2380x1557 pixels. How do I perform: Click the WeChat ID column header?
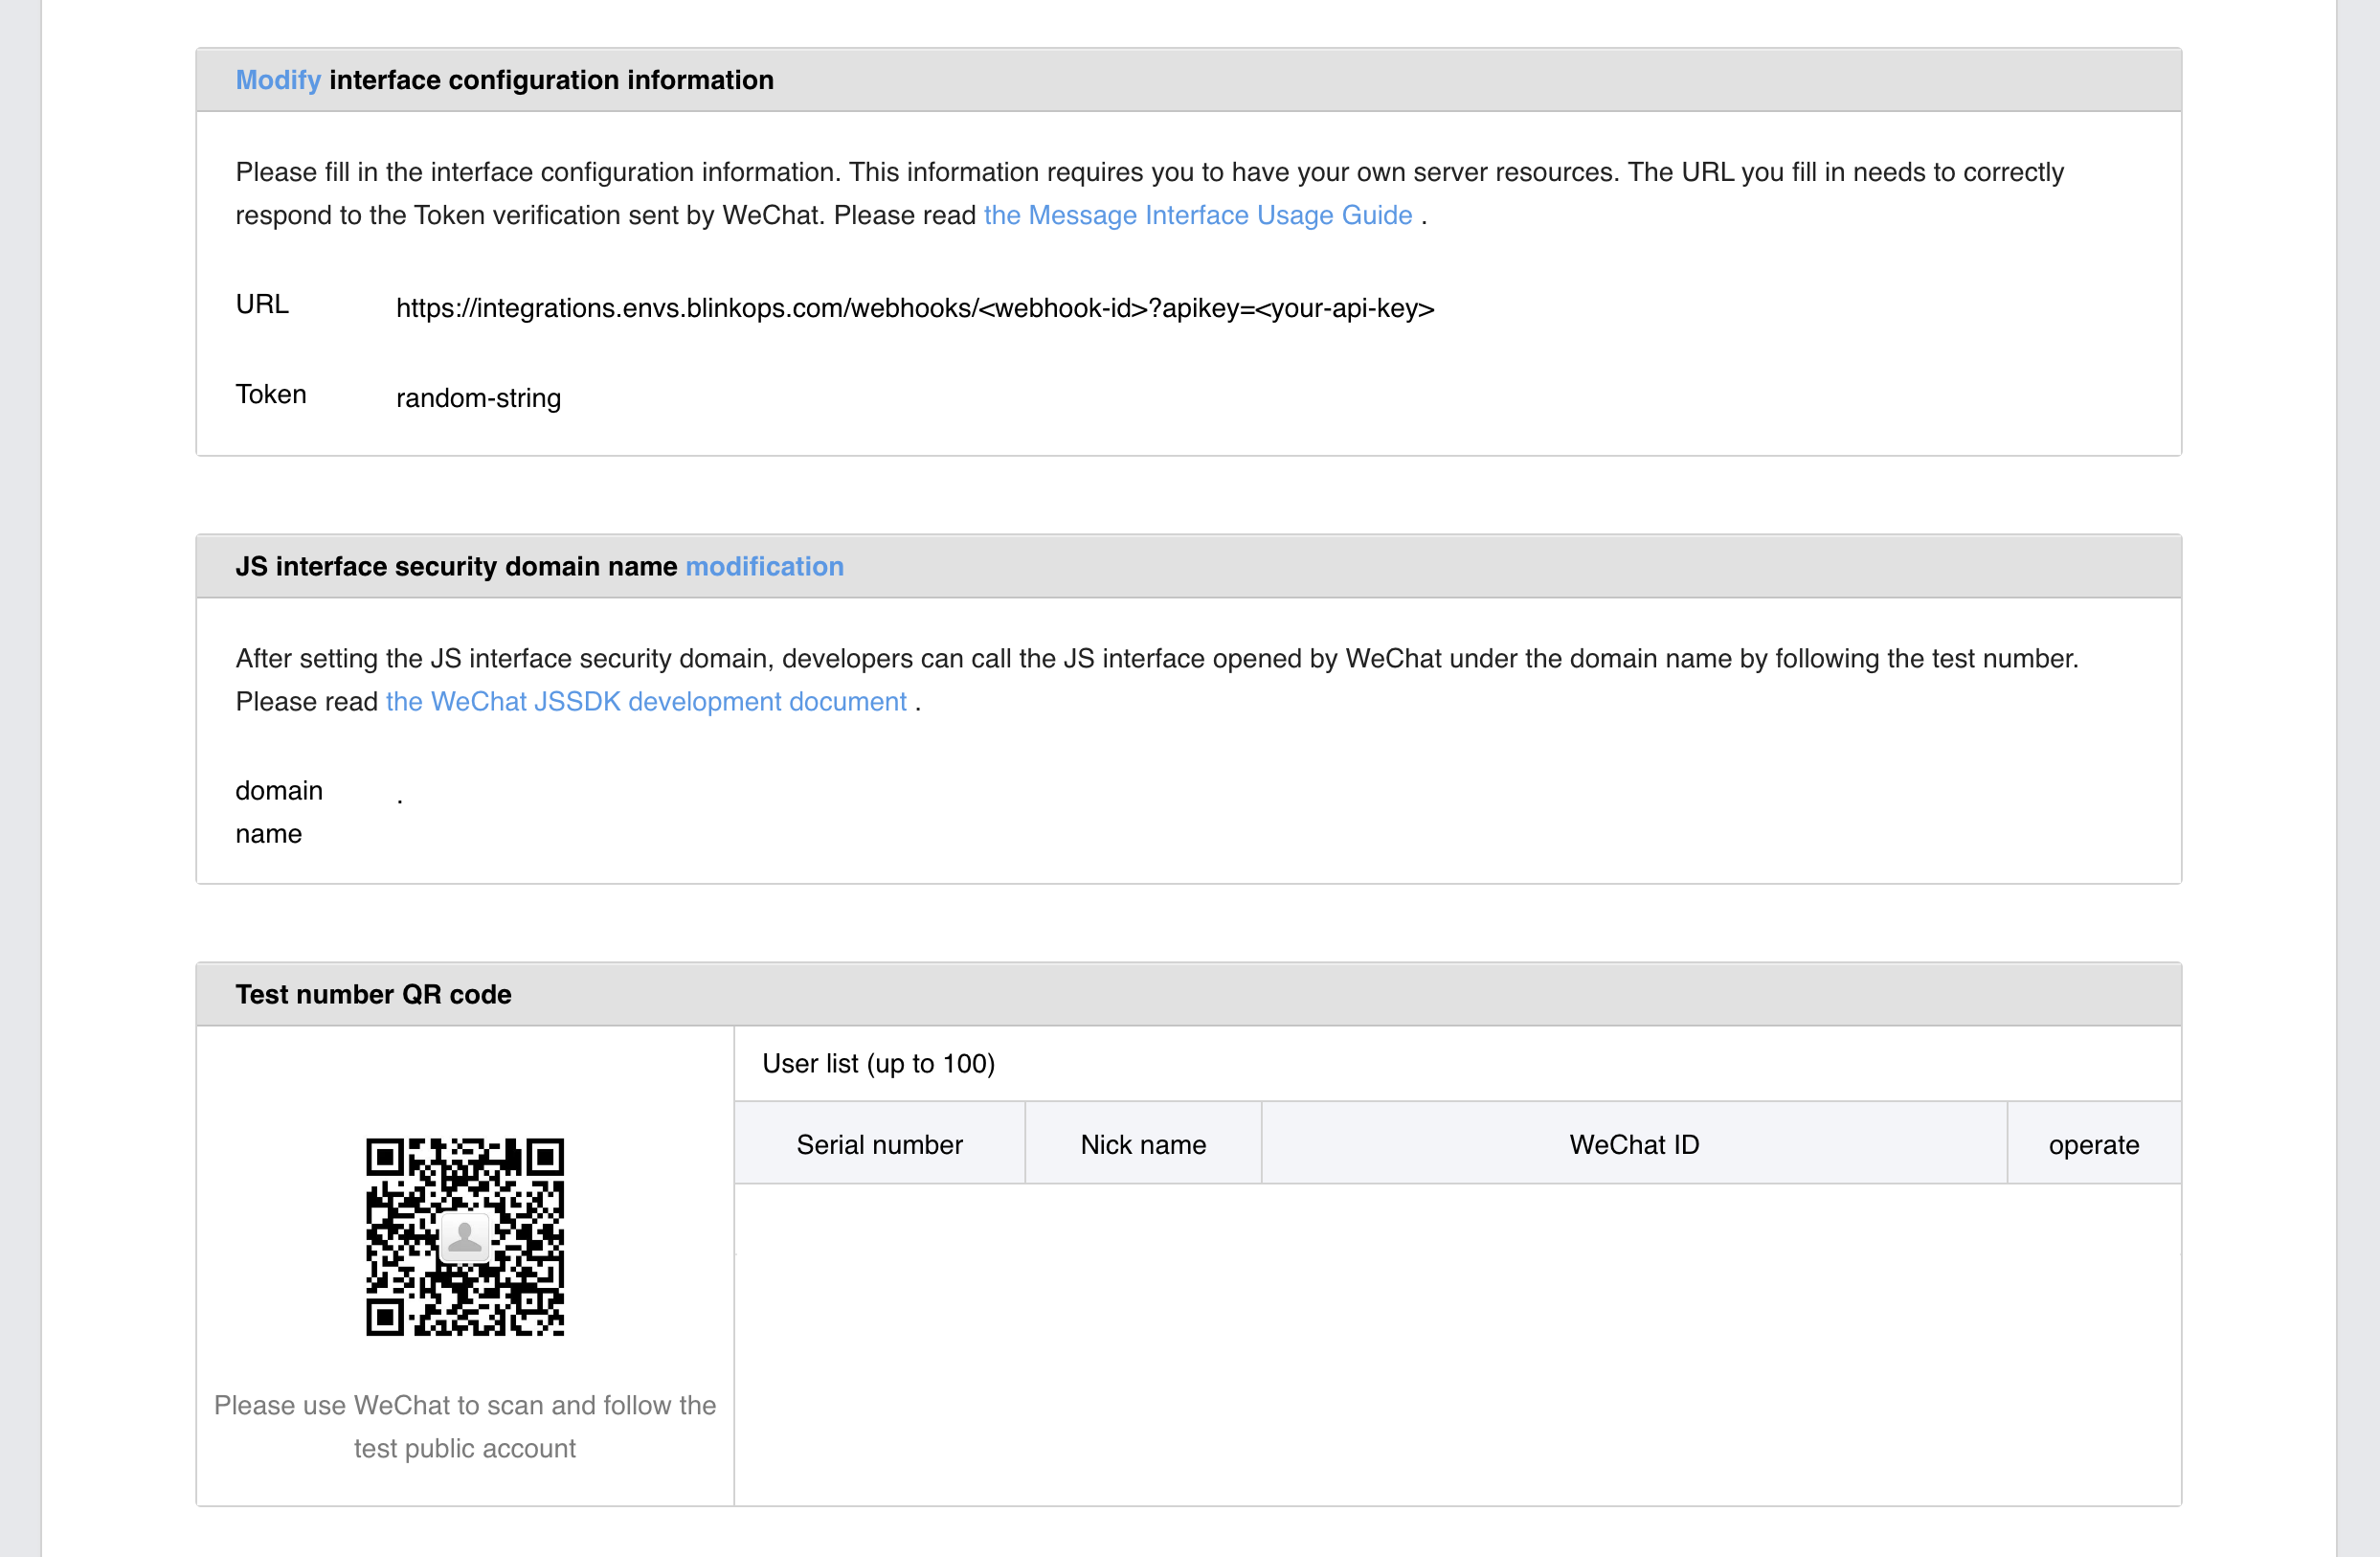pyautogui.click(x=1633, y=1144)
